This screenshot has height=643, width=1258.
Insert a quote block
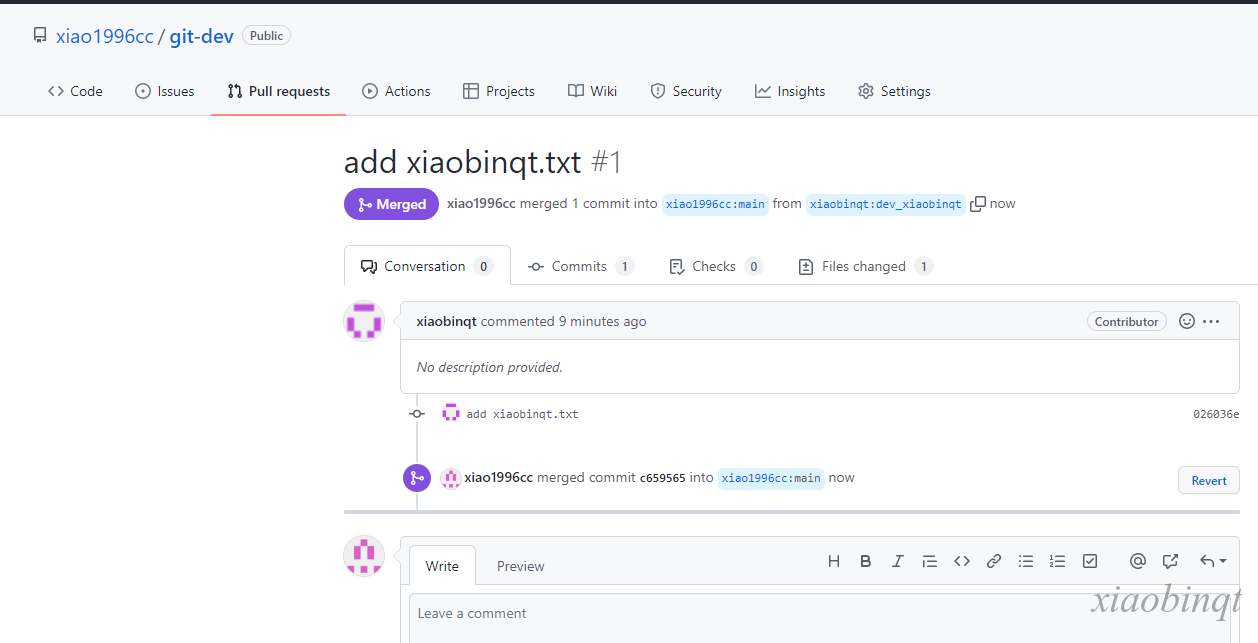point(930,561)
